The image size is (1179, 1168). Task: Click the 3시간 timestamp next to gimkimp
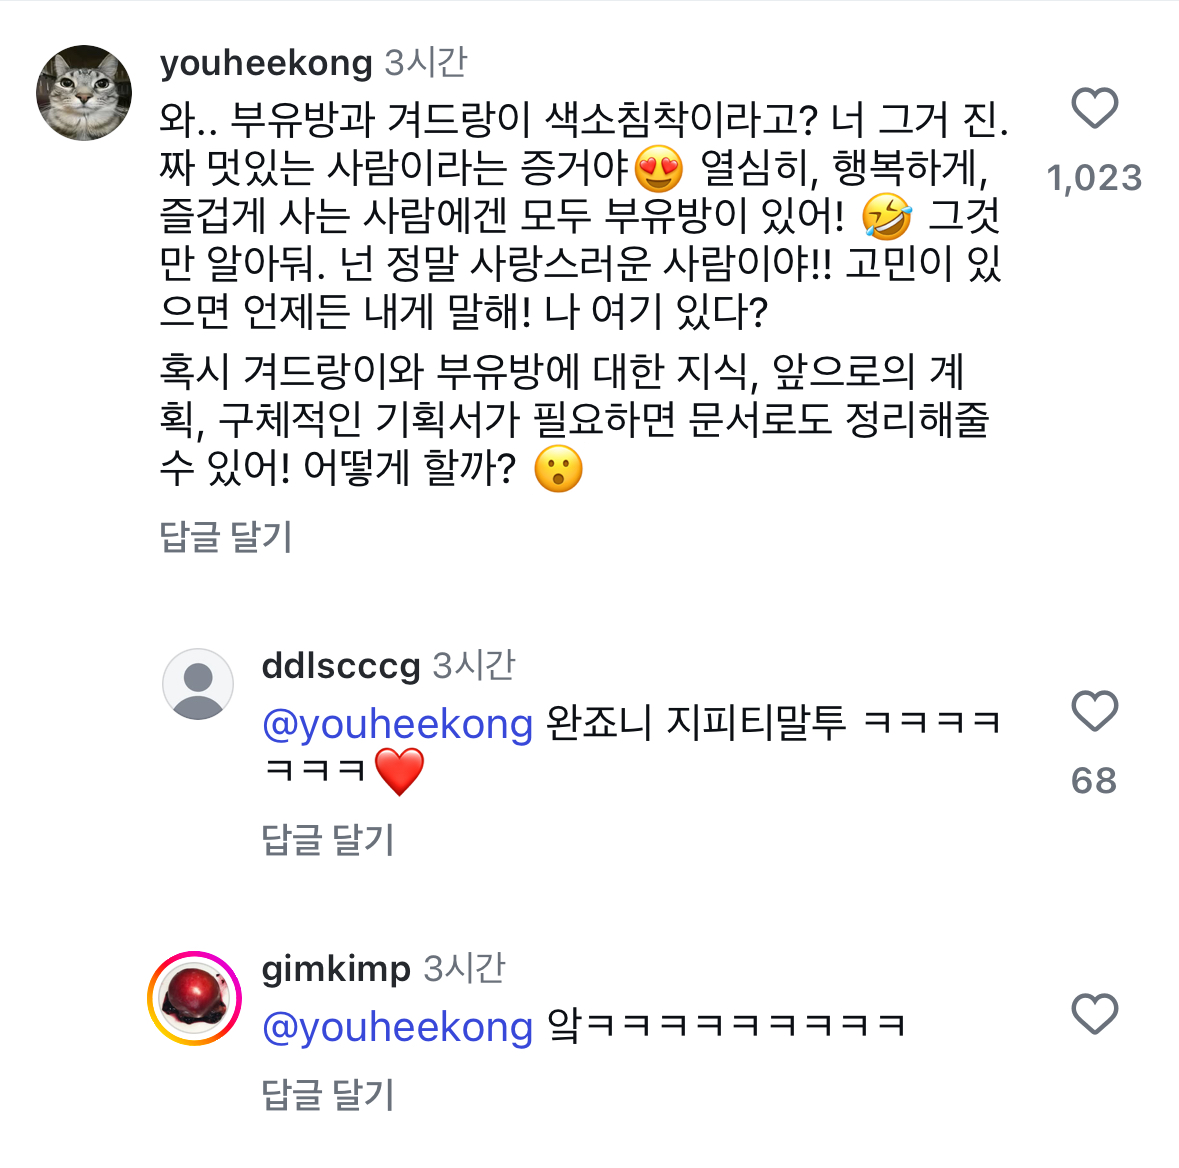(x=465, y=969)
